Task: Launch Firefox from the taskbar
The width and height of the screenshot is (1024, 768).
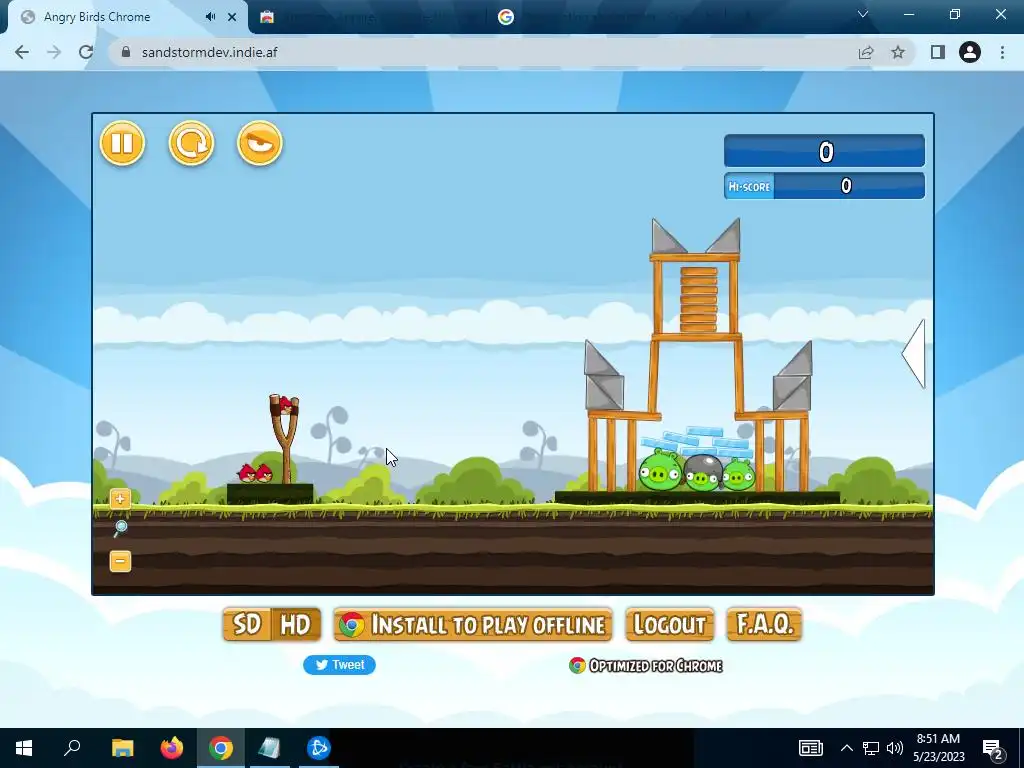Action: [x=172, y=748]
